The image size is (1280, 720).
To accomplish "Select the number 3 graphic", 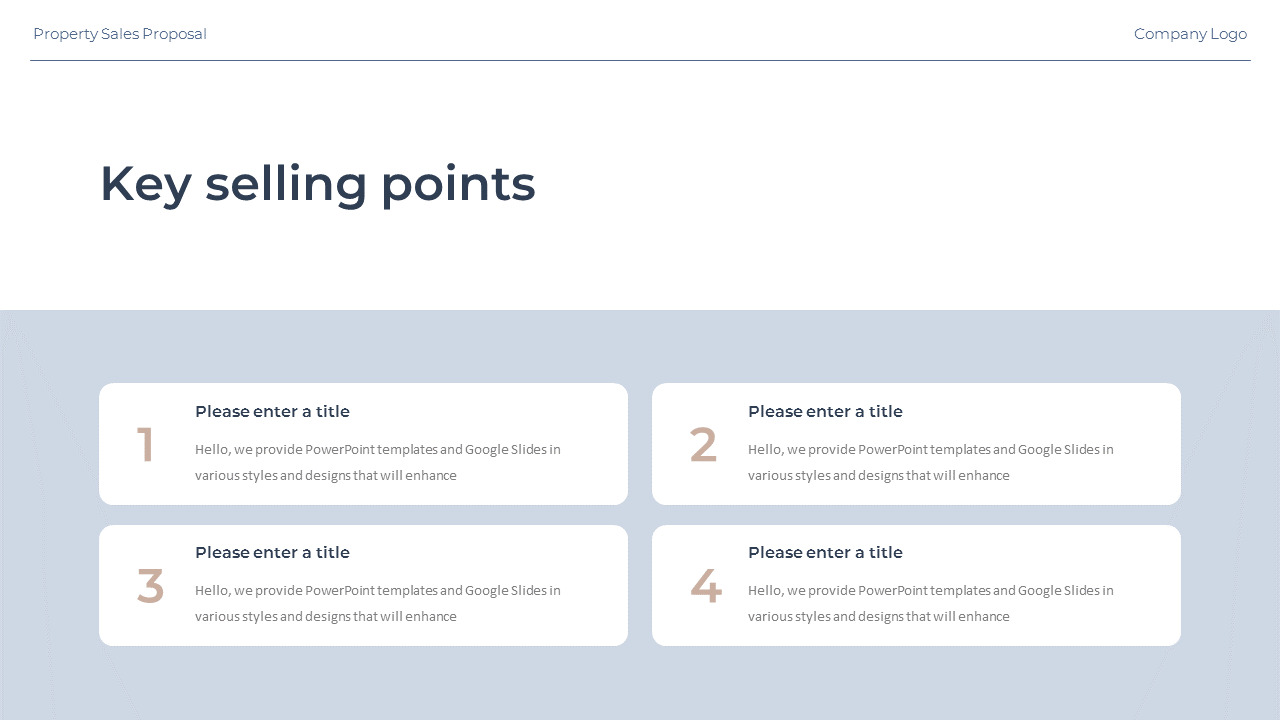I will [150, 586].
